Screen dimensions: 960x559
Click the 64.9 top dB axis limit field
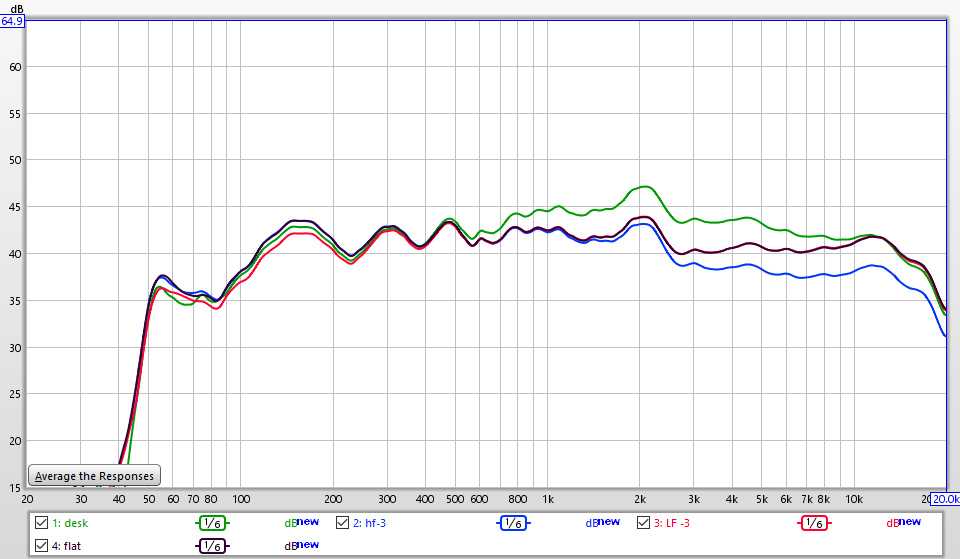point(12,20)
